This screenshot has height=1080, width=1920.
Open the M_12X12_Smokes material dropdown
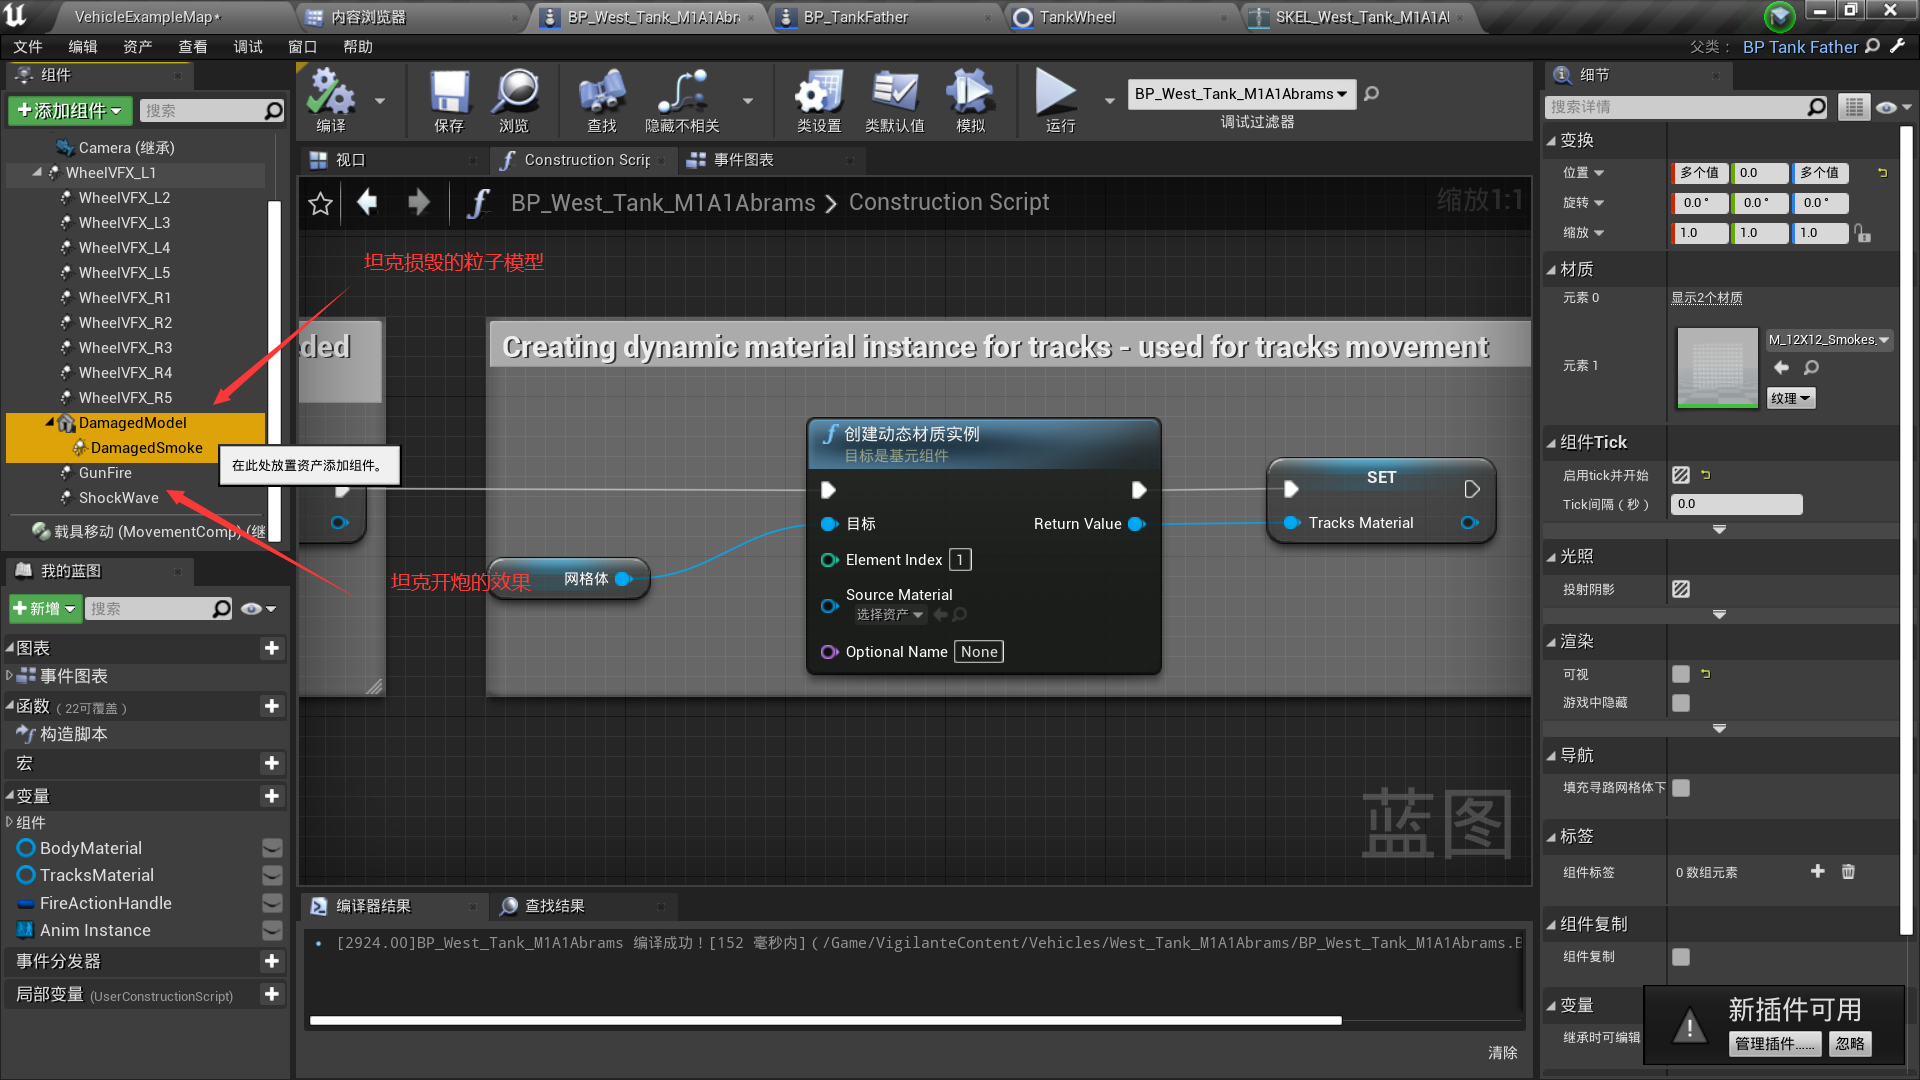1829,340
